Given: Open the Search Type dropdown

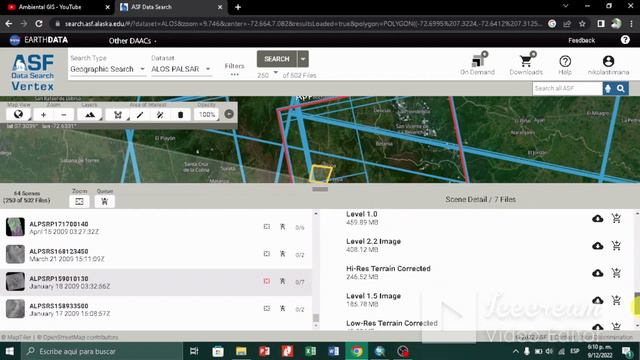Looking at the screenshot, I should (107, 69).
